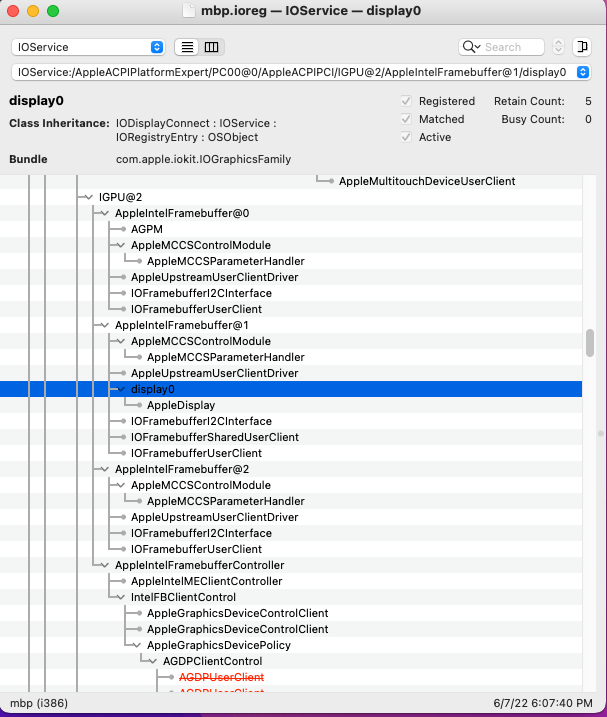Toggle the Registered checkbox
The height and width of the screenshot is (717, 607).
[406, 101]
